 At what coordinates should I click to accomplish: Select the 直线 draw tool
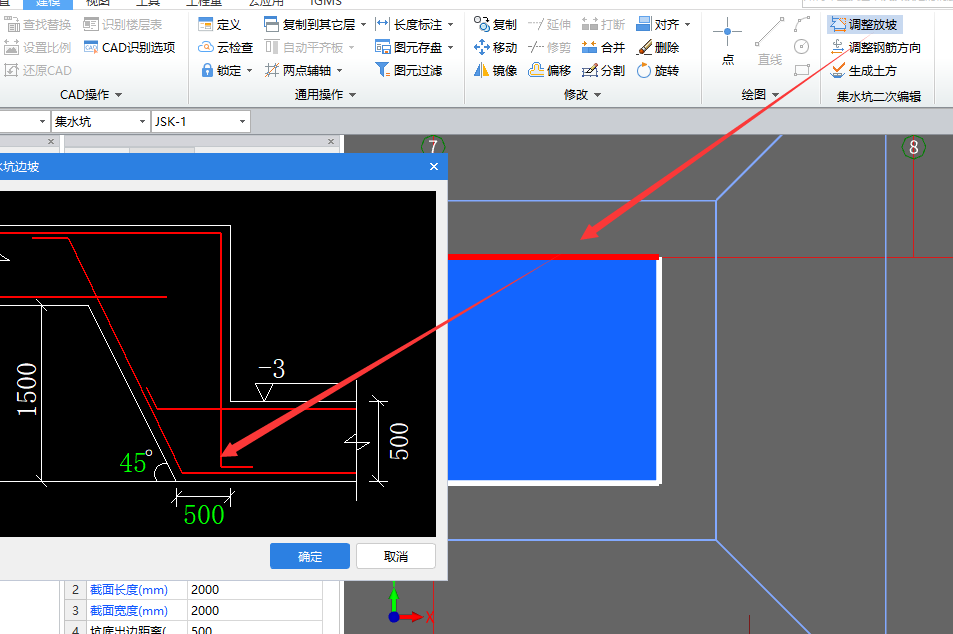[x=769, y=41]
